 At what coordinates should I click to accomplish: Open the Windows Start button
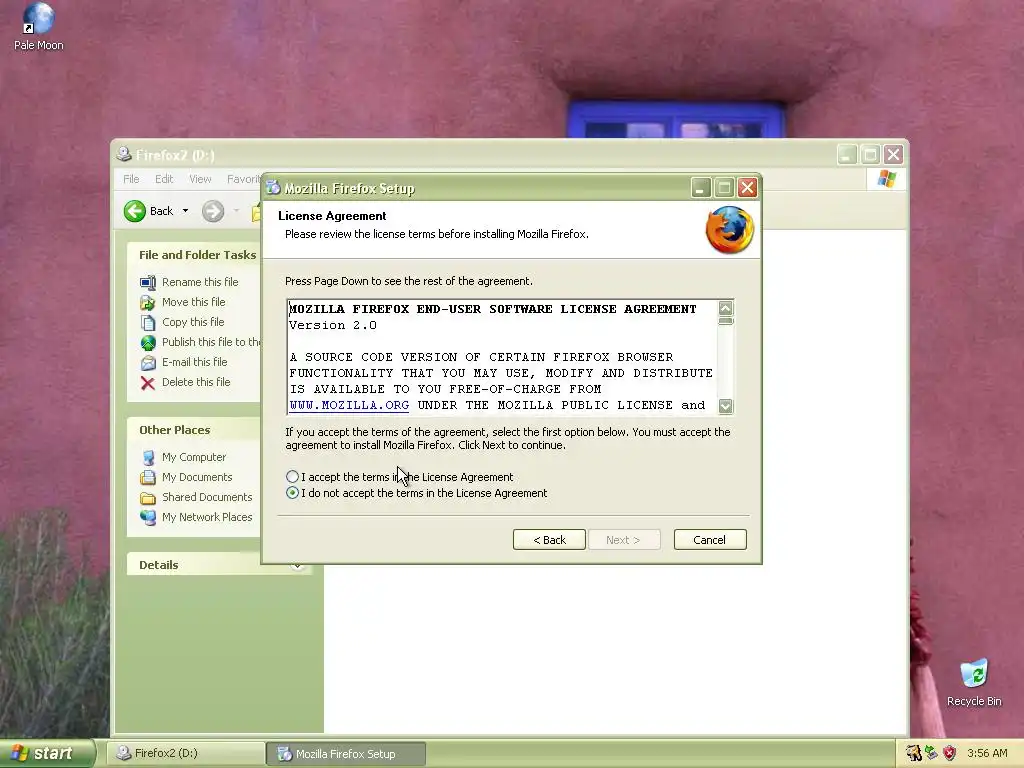(47, 753)
